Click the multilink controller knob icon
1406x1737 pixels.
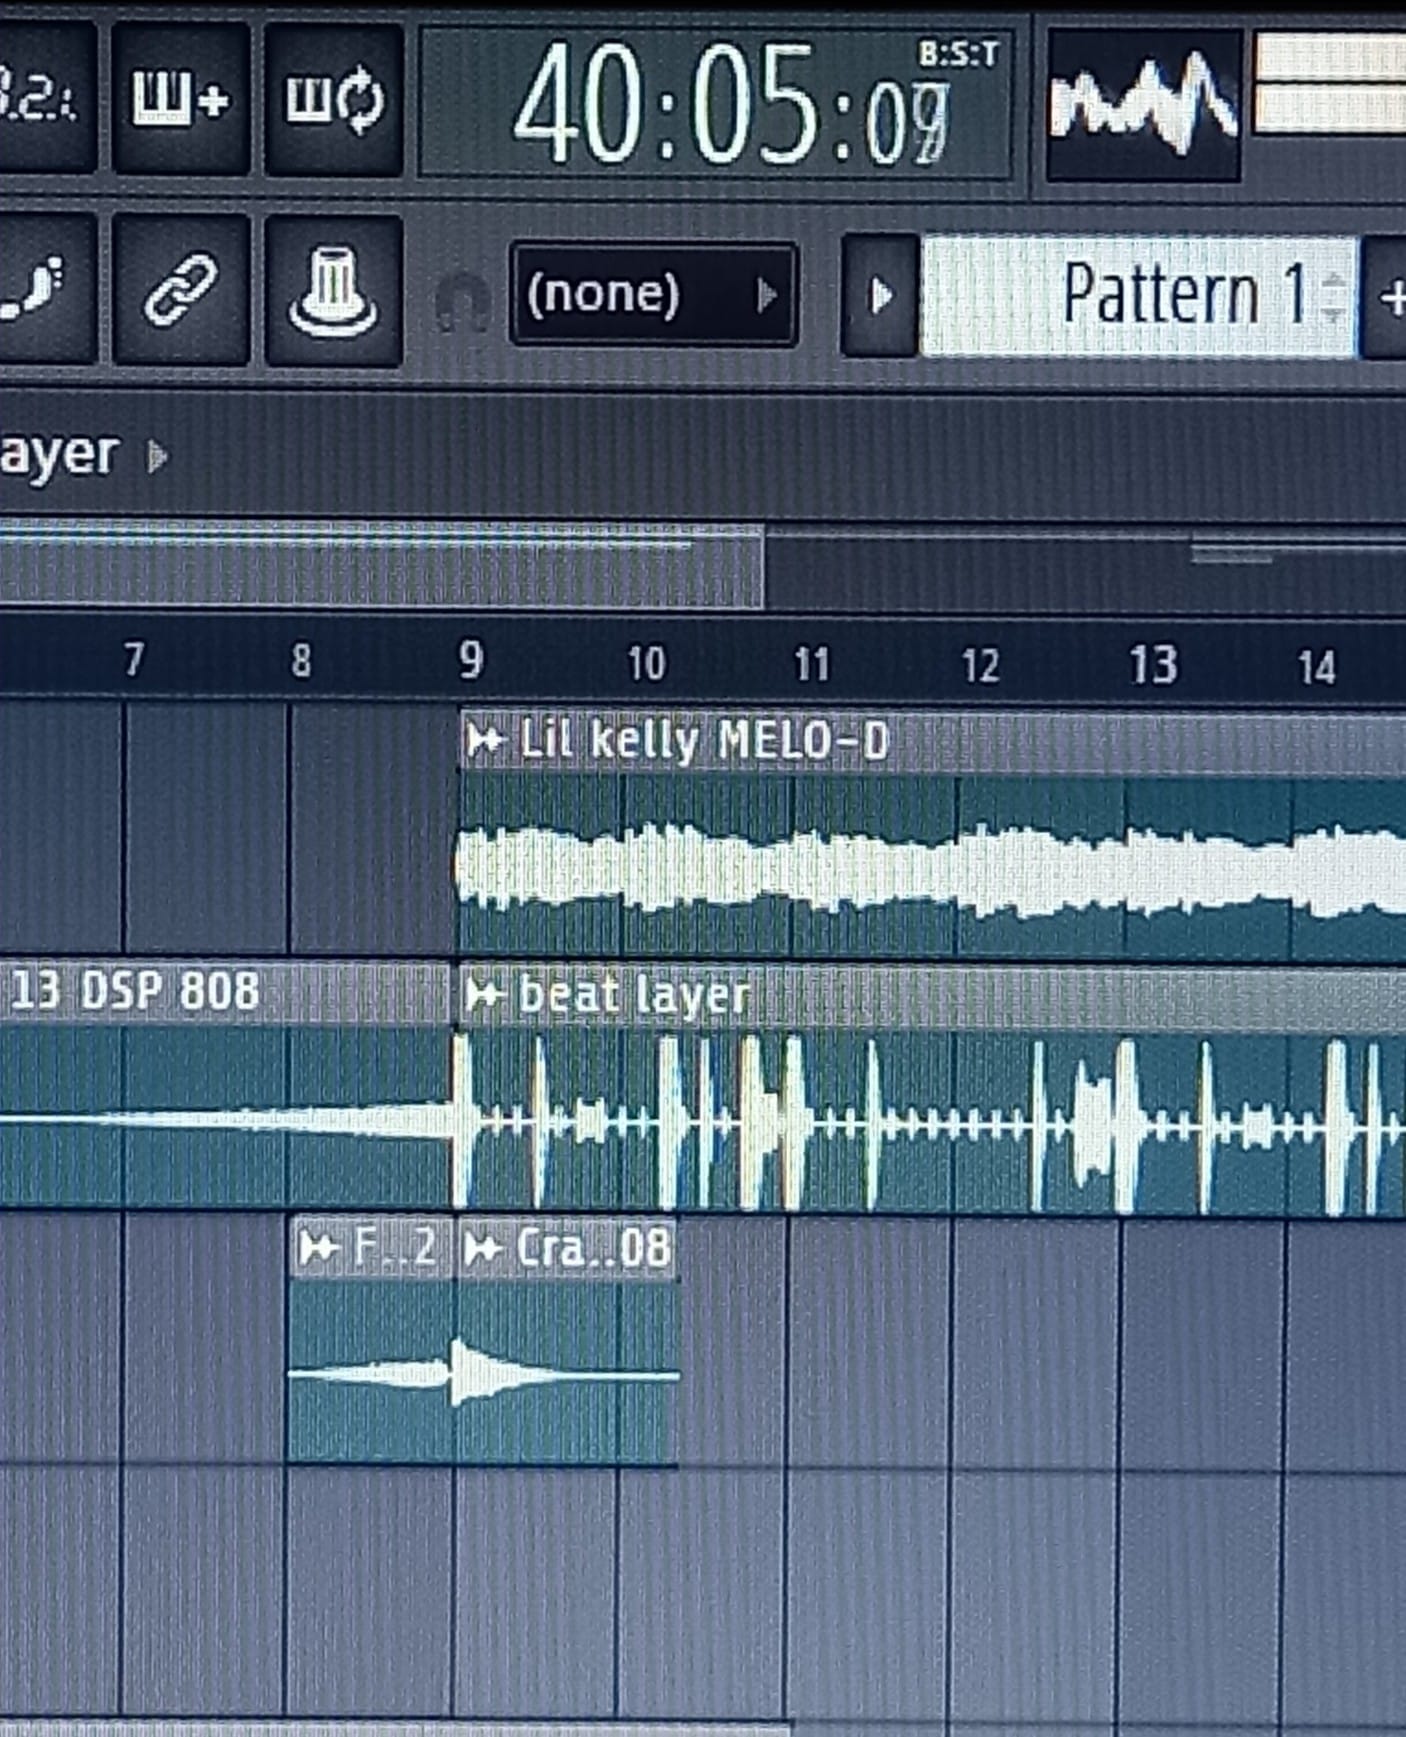[x=334, y=290]
